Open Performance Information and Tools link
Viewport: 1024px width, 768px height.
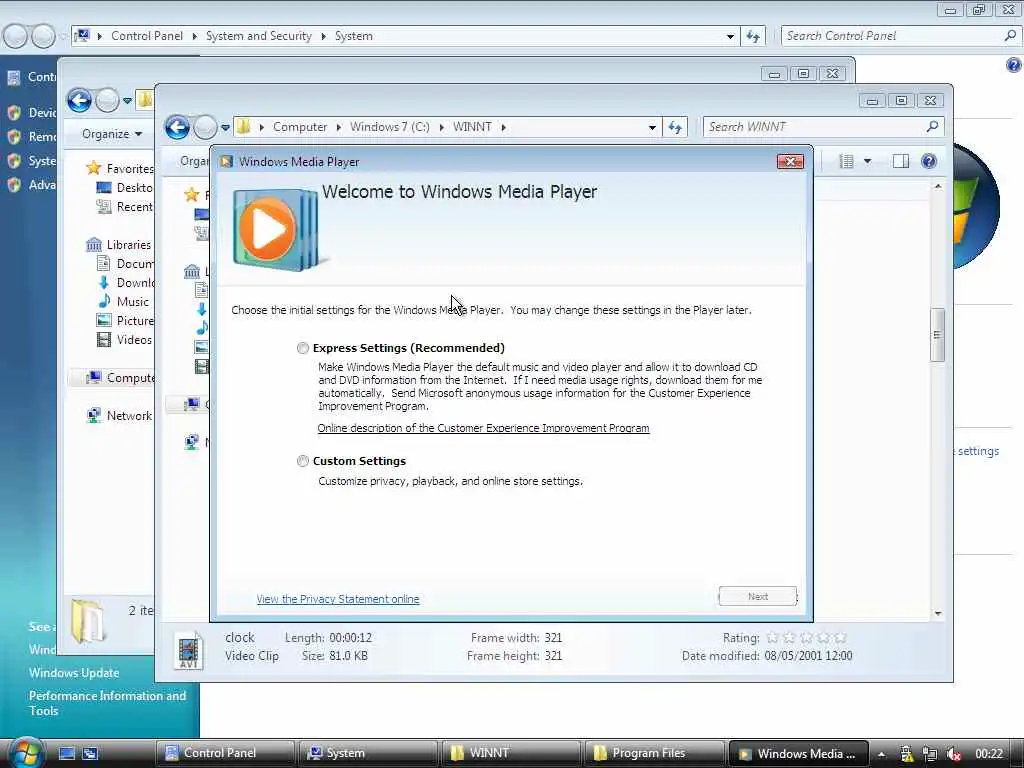107,703
